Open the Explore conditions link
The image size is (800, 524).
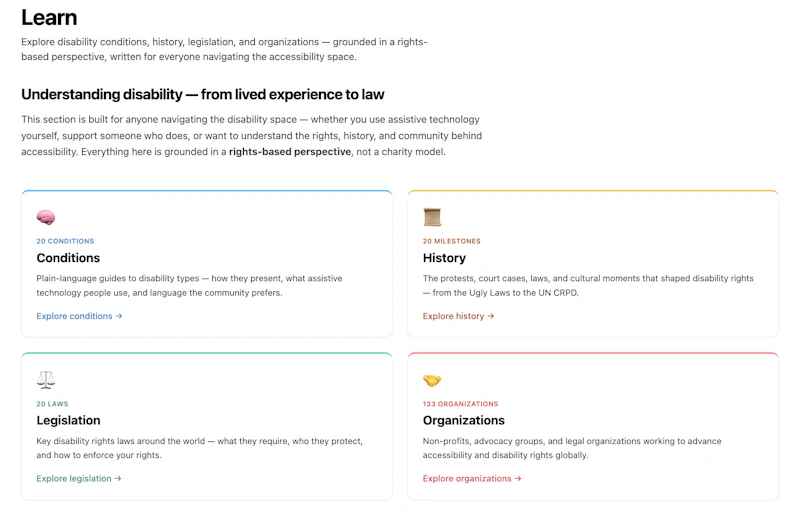coord(79,316)
